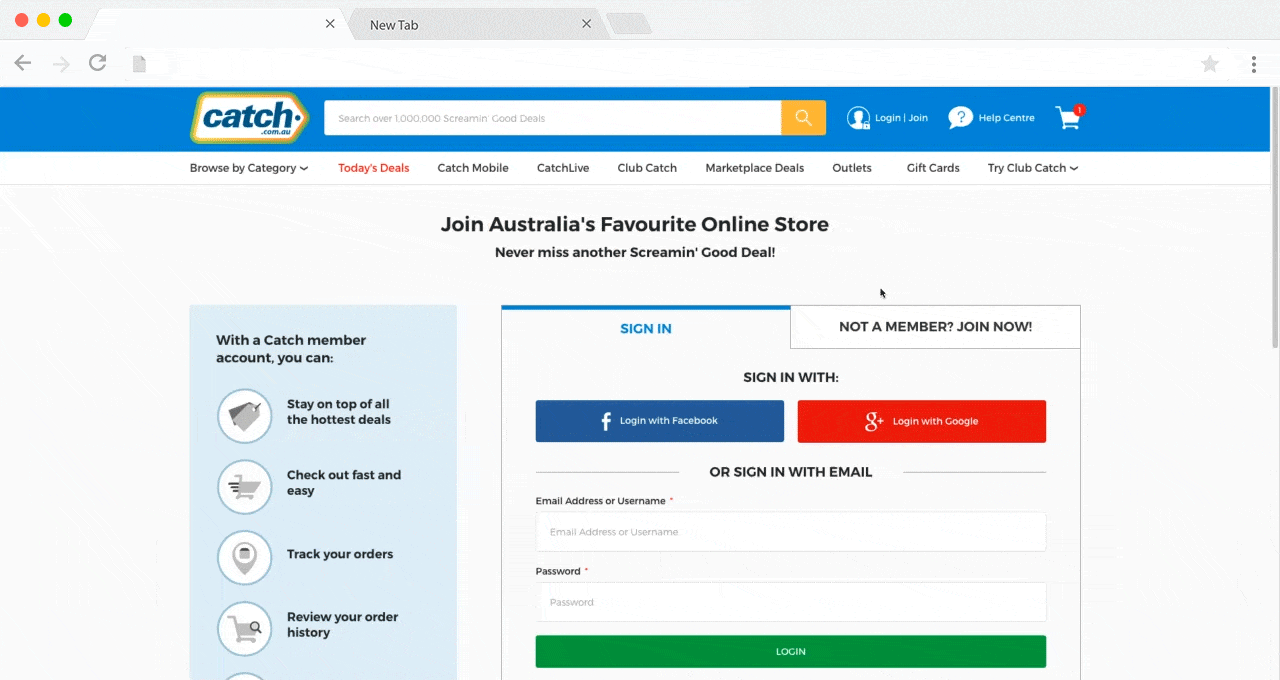Switch to NOT A MEMBER? JOIN NOW! tab

[935, 327]
